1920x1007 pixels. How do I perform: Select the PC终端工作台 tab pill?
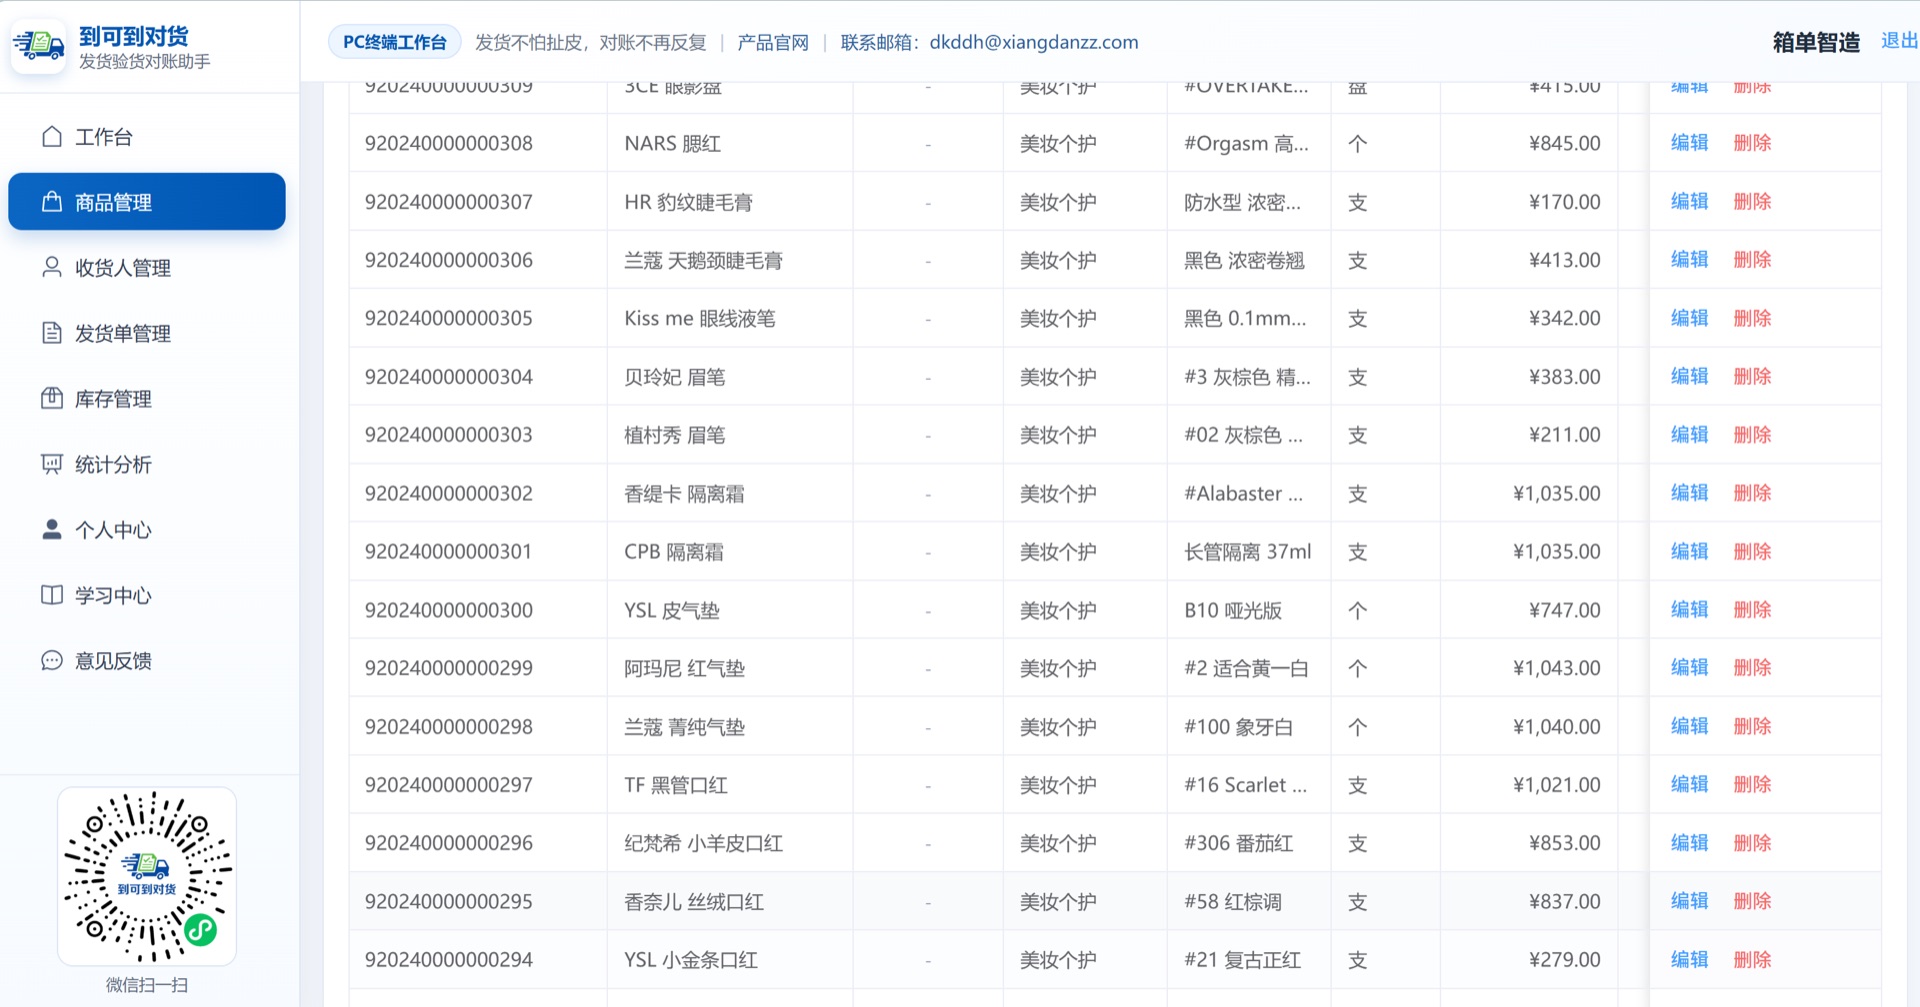point(395,42)
